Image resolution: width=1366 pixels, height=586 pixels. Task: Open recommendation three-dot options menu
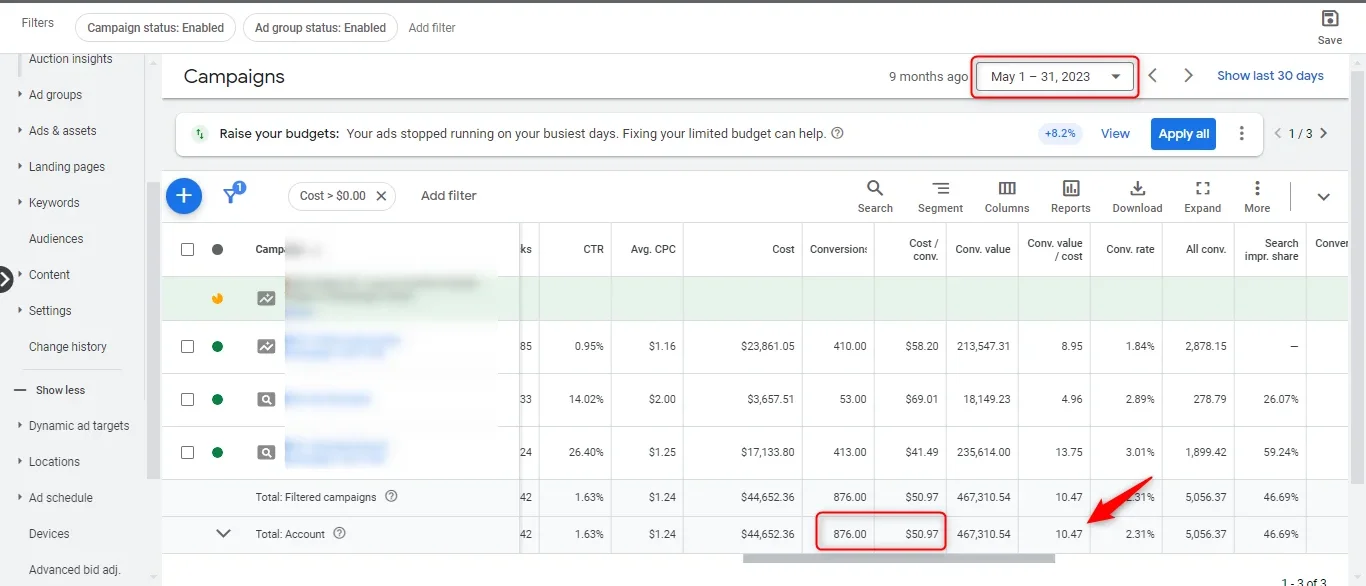click(1242, 133)
